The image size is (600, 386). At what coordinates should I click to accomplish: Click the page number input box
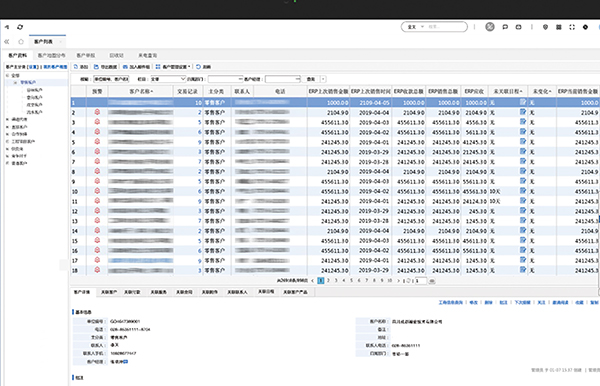pyautogui.click(x=421, y=280)
